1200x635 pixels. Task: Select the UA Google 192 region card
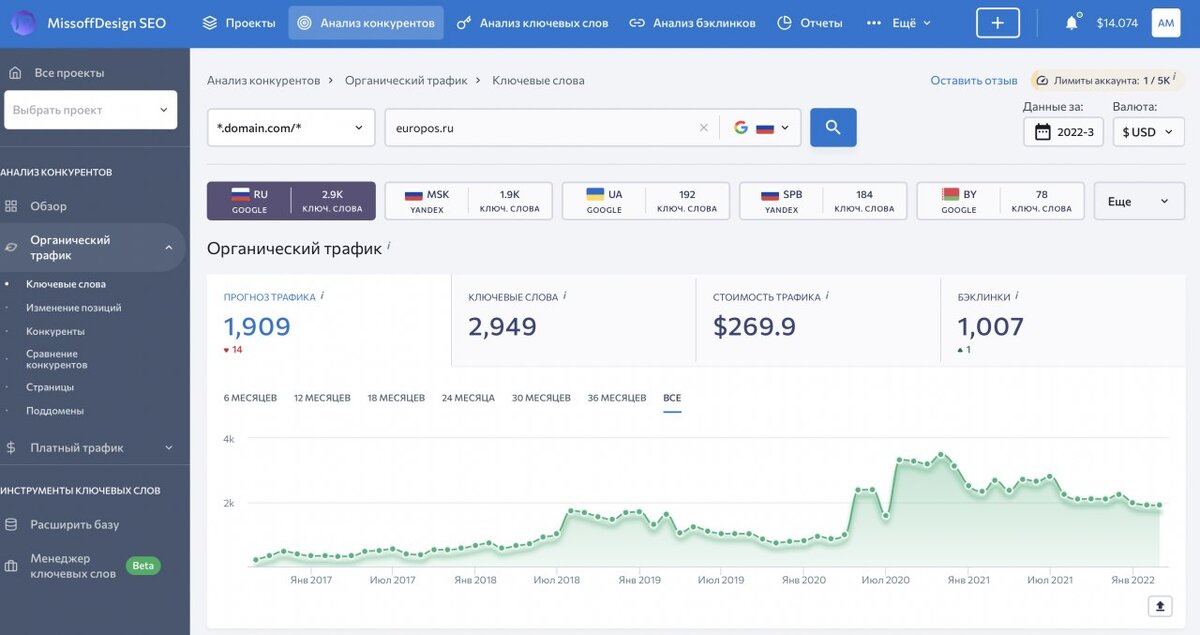pyautogui.click(x=646, y=201)
